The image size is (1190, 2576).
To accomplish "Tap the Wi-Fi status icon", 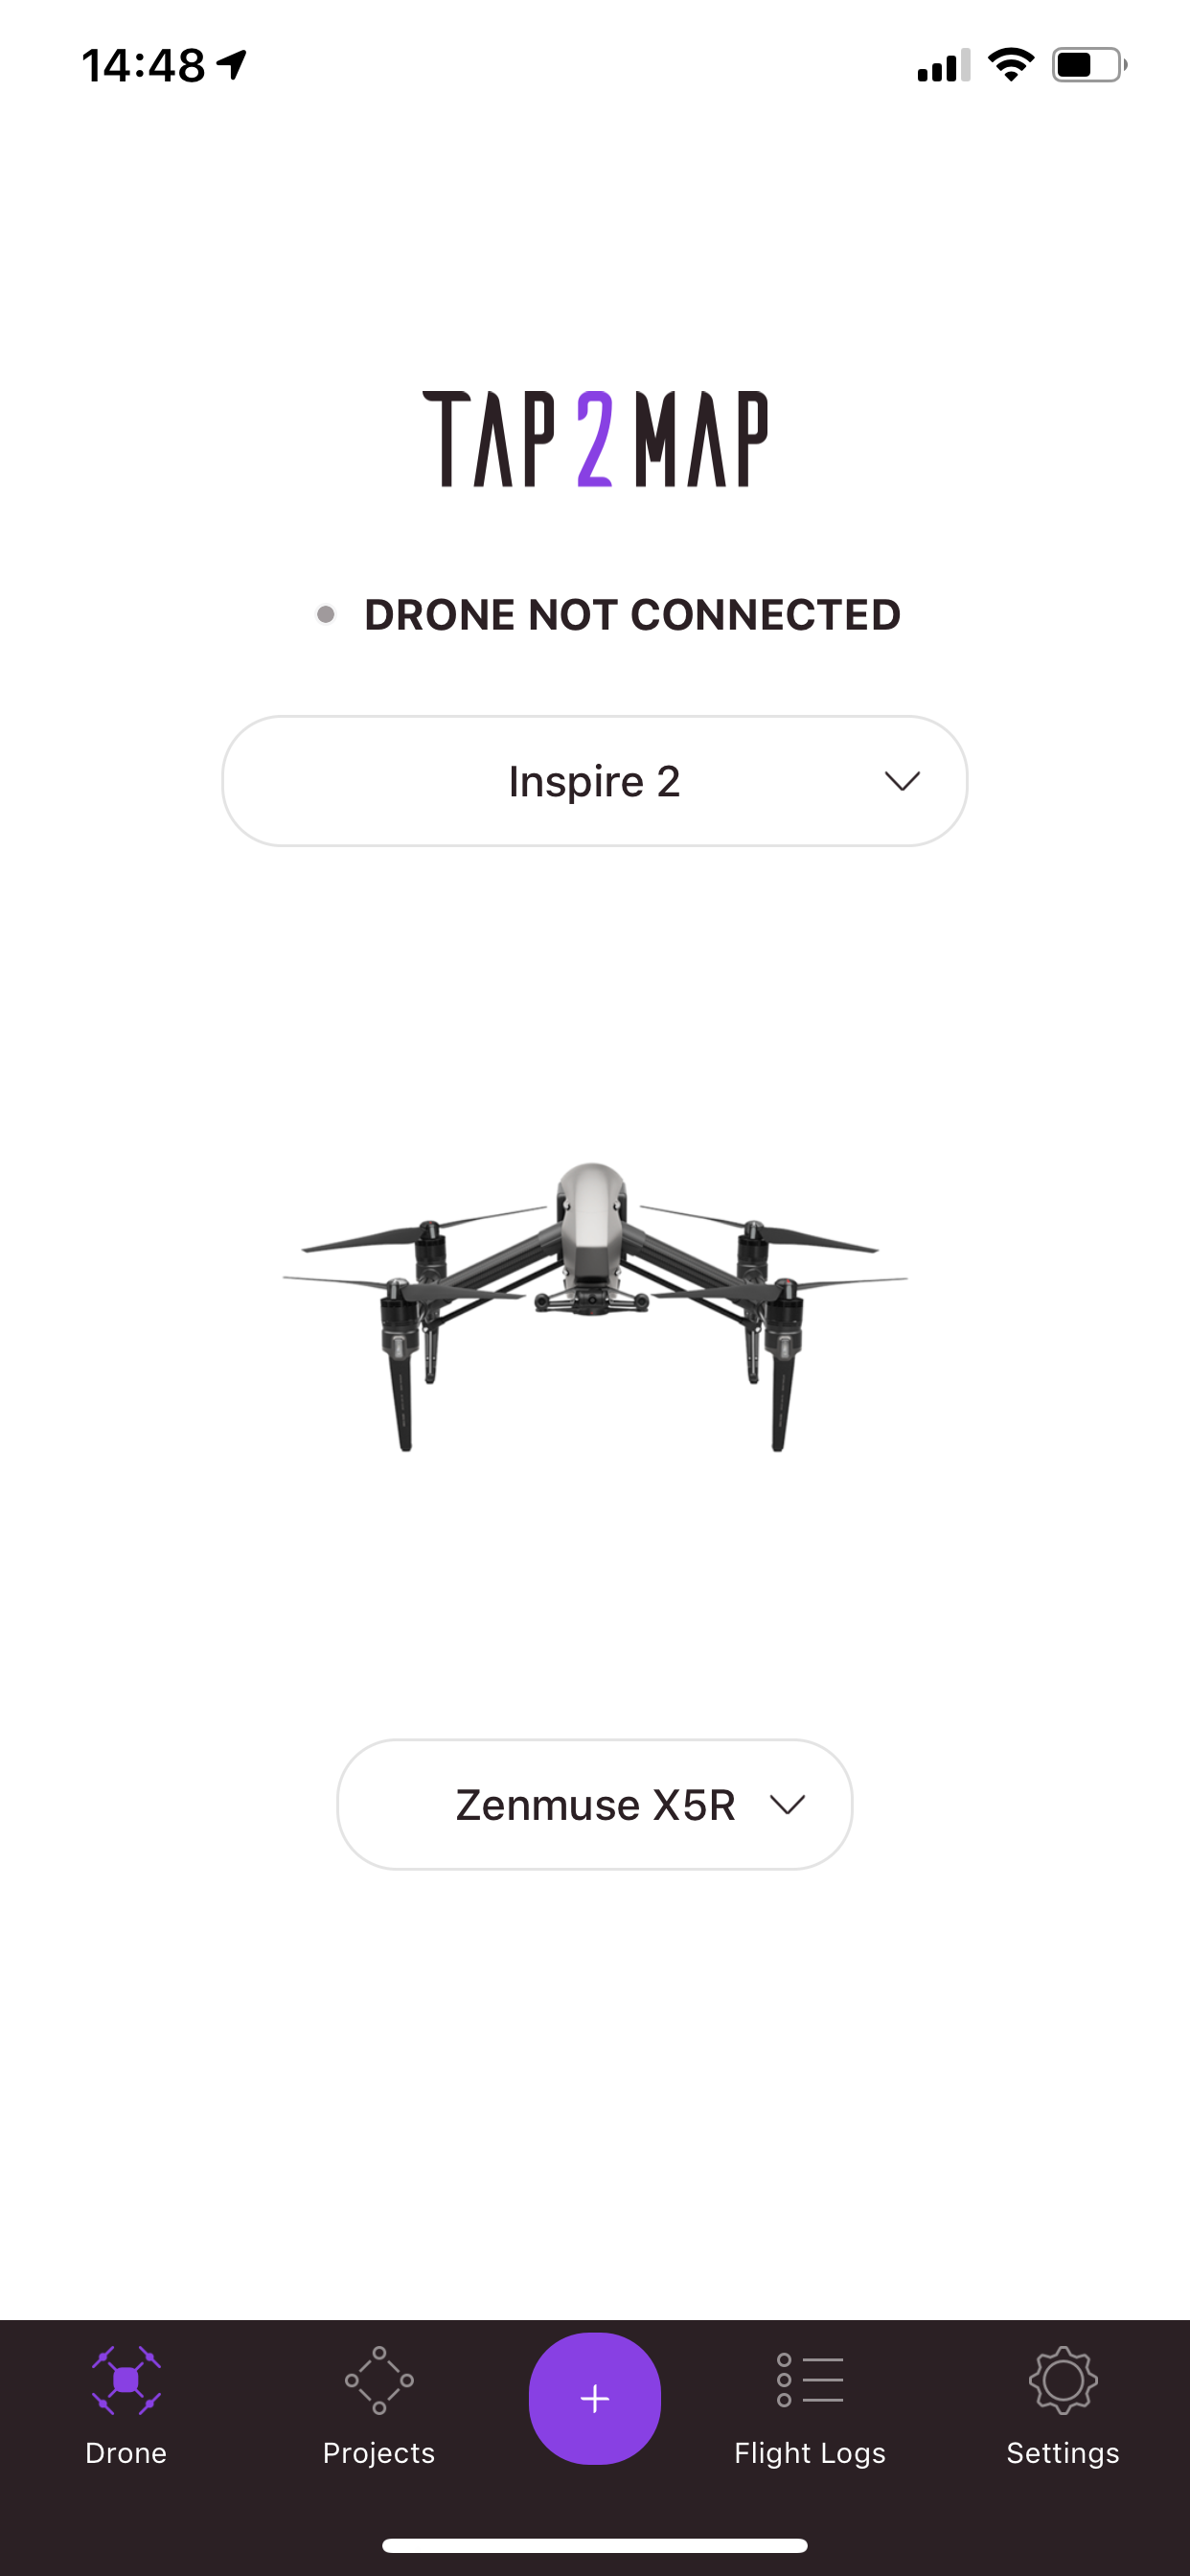I will point(1011,65).
